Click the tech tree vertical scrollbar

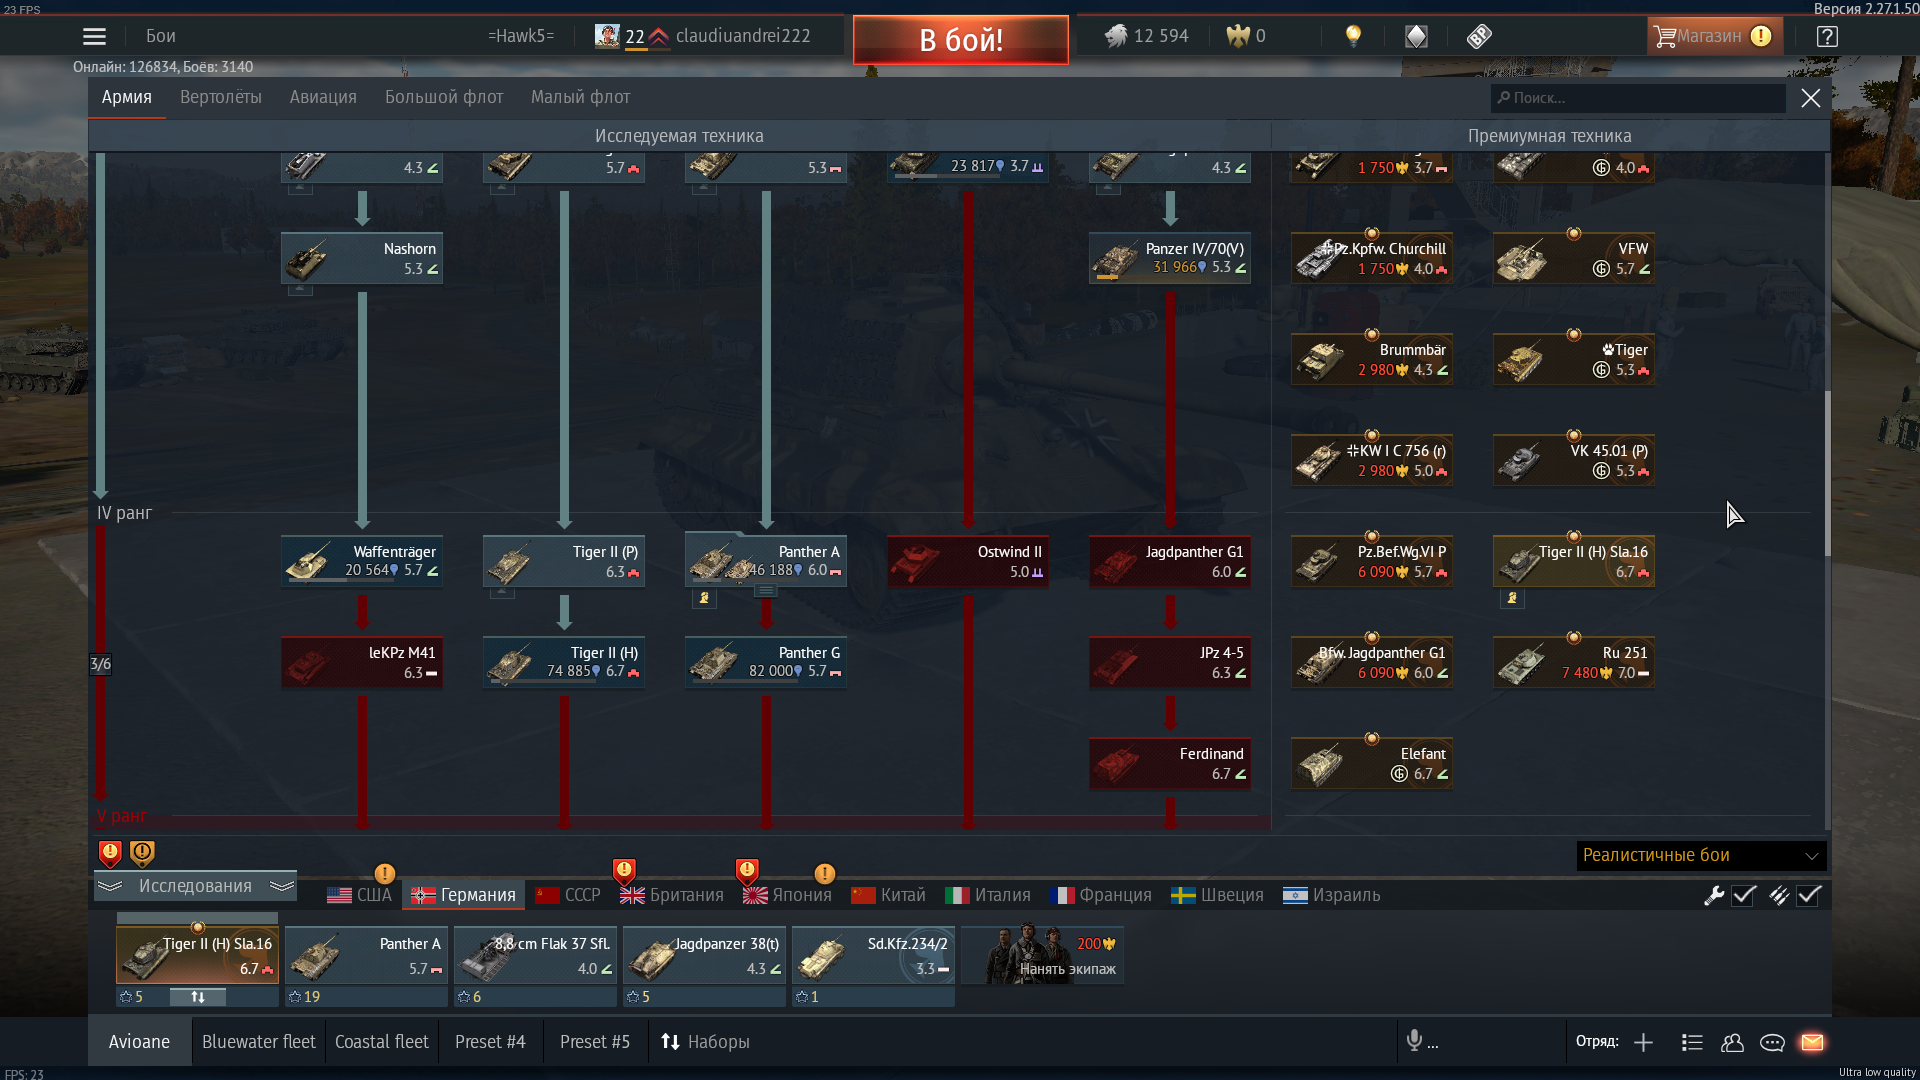[1827, 473]
